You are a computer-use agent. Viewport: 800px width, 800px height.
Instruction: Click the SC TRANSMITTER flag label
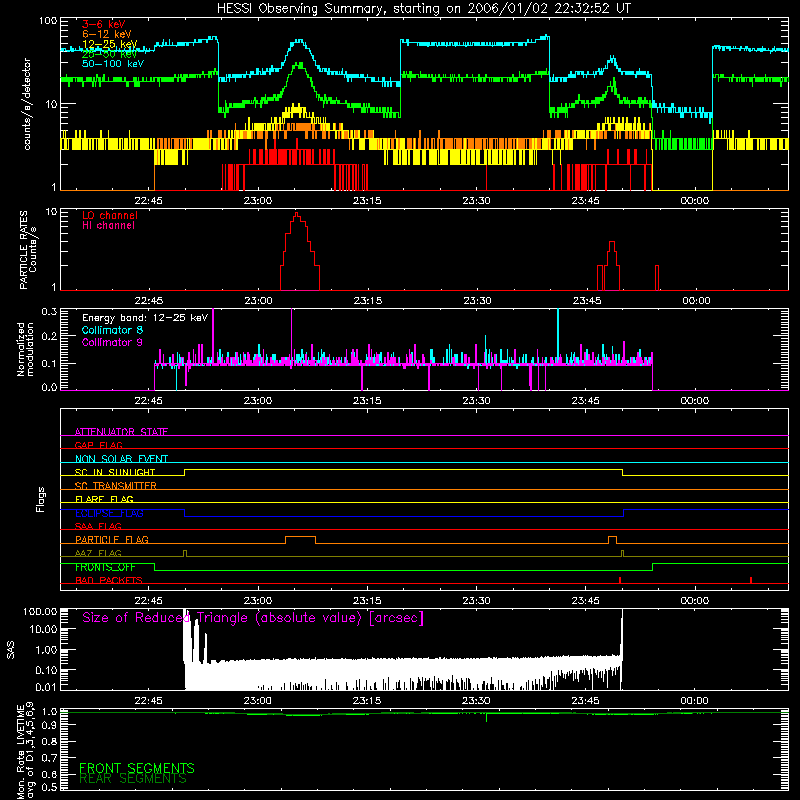(x=115, y=486)
